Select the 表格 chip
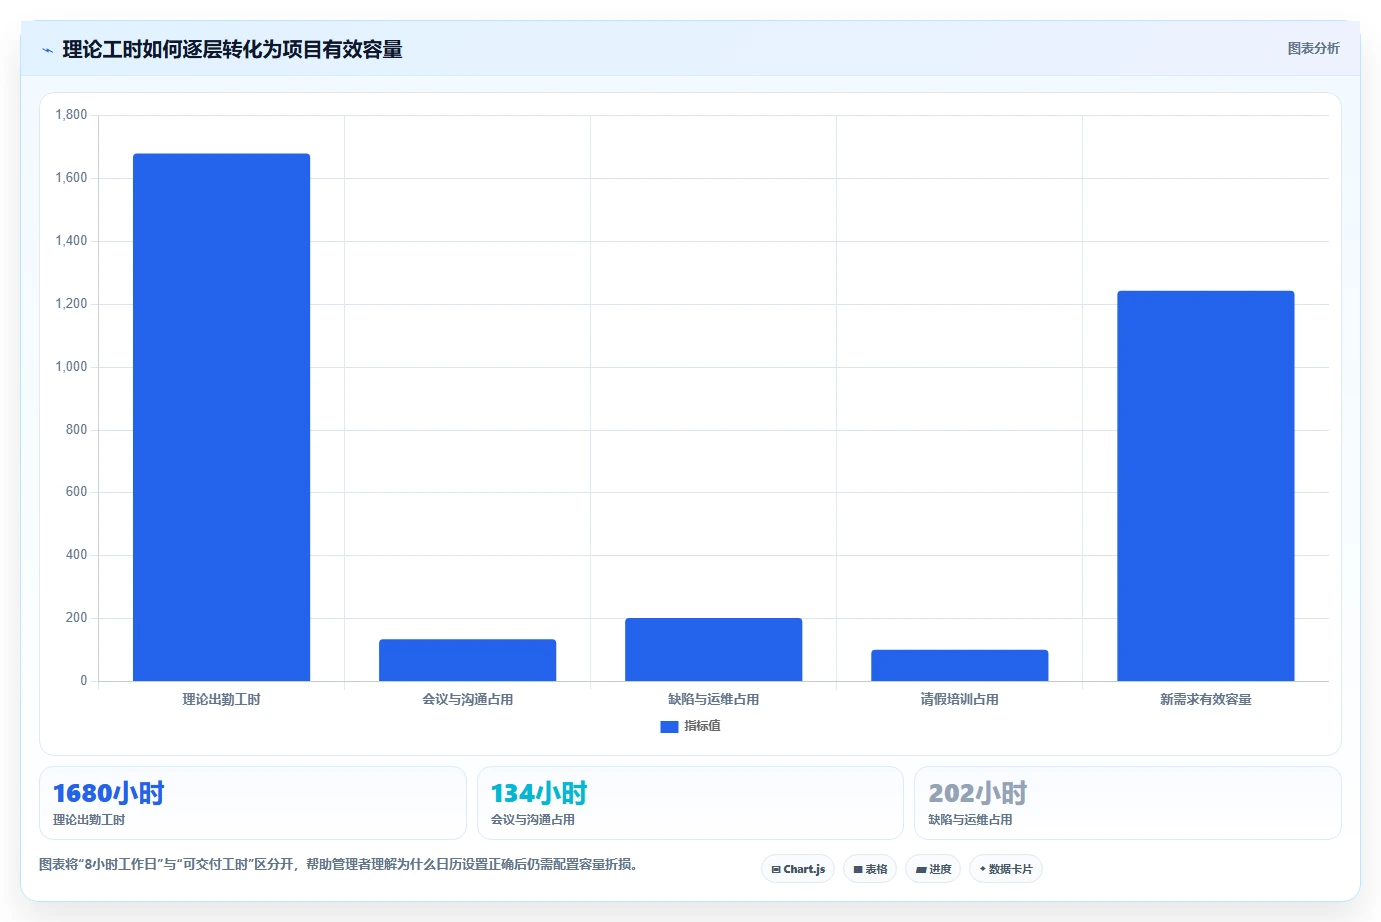The height and width of the screenshot is (922, 1381). (870, 869)
